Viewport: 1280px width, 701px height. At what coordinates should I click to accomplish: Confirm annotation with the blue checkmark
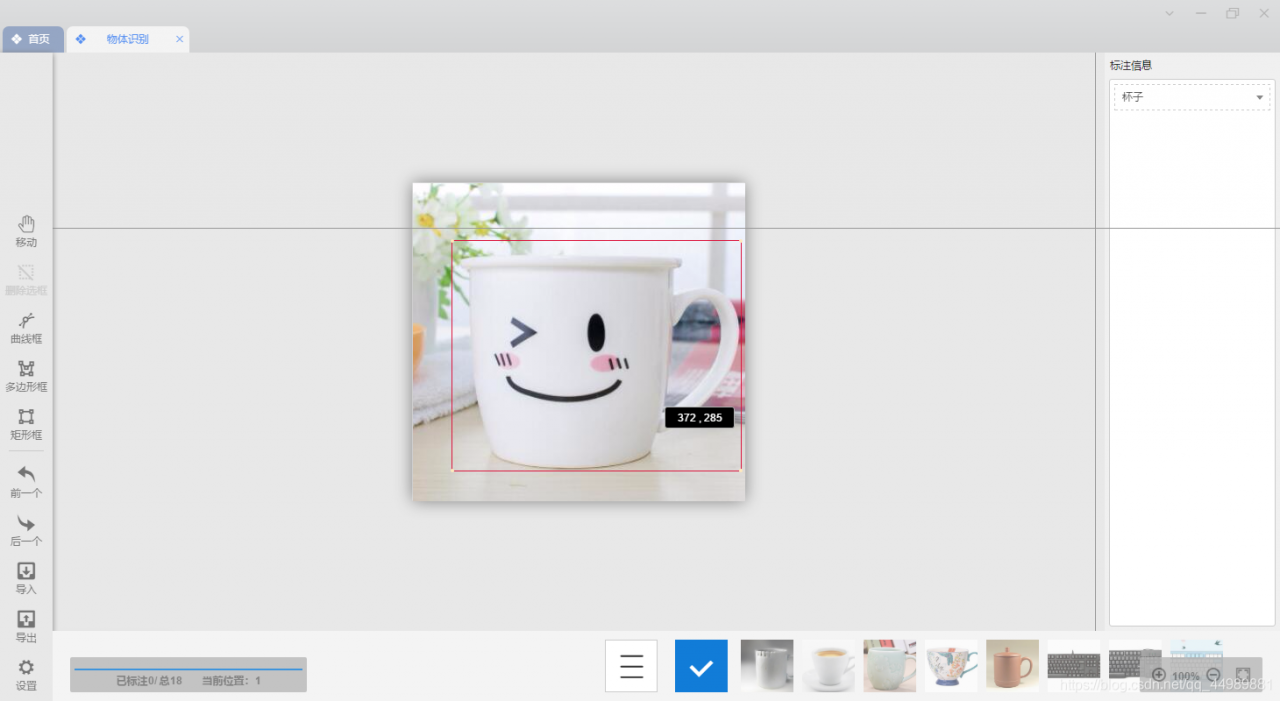[700, 665]
